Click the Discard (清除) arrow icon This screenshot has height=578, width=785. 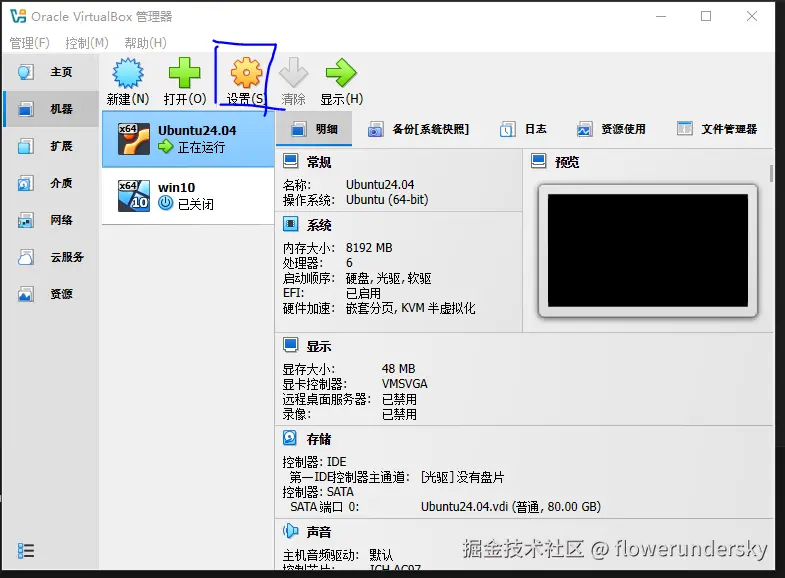(293, 73)
